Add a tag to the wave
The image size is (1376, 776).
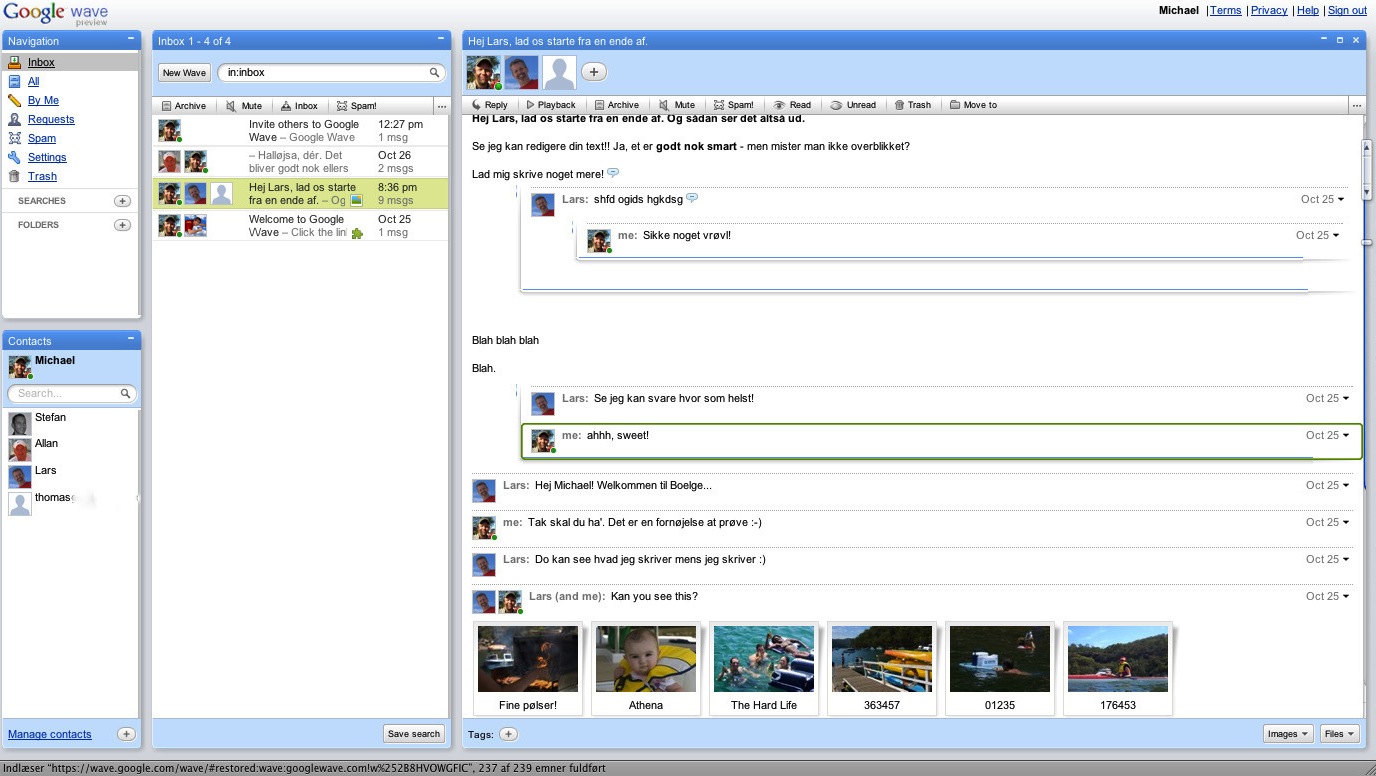(x=508, y=734)
